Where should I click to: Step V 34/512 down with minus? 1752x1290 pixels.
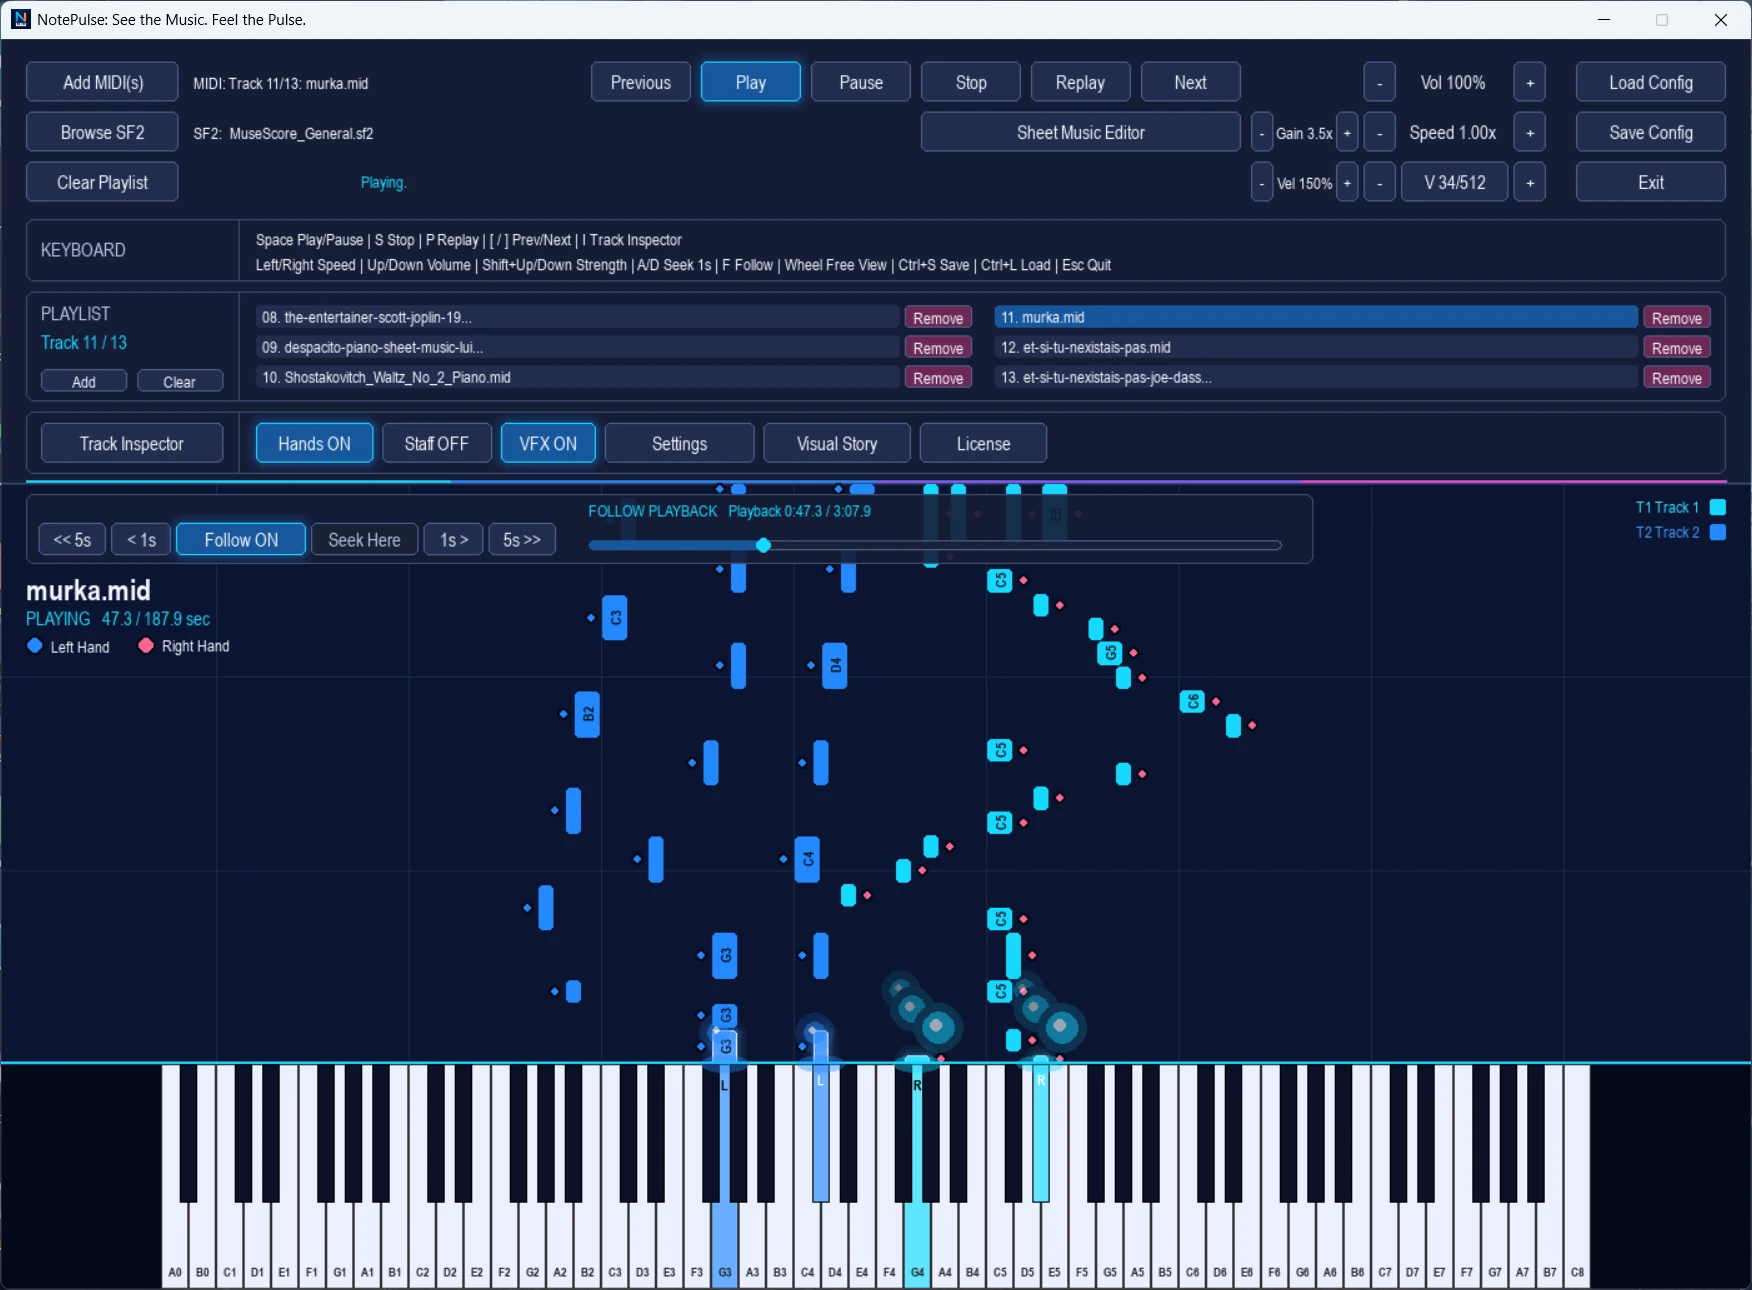(x=1380, y=182)
